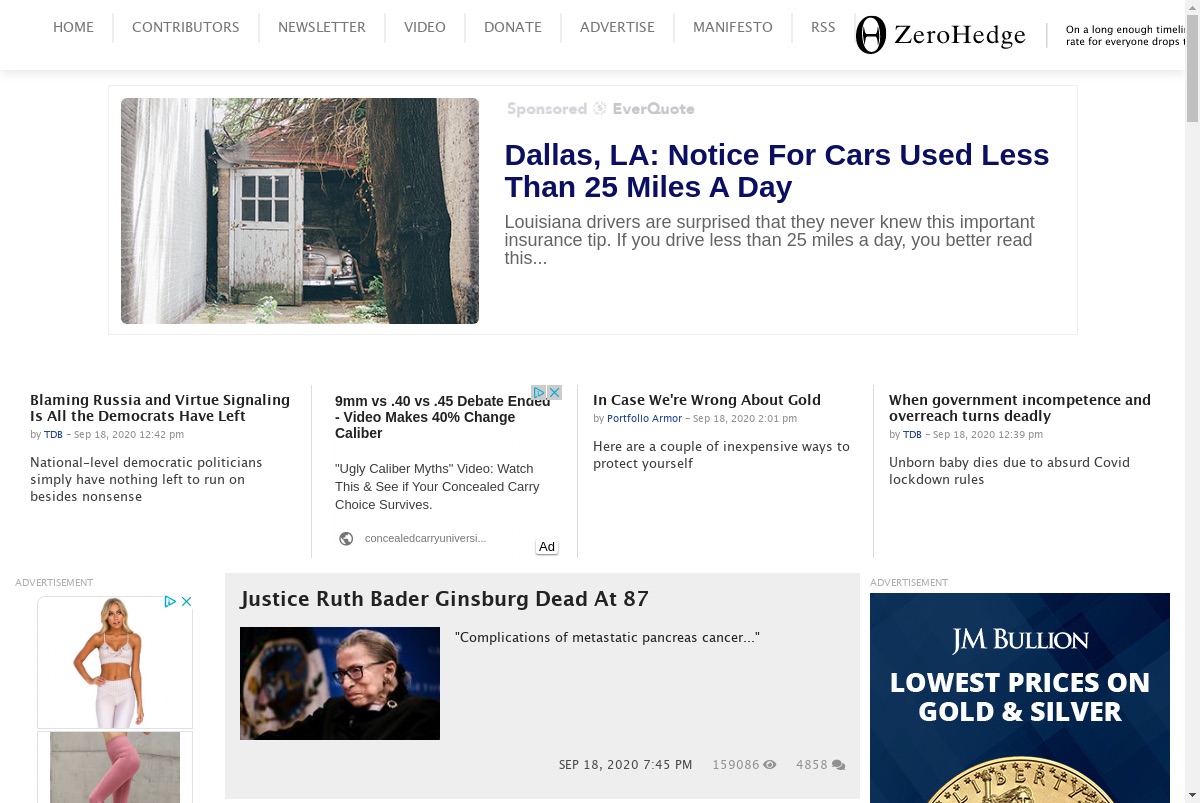Viewport: 1200px width, 803px height.
Task: Click AdChoices triangle on caliber ad
Action: pyautogui.click(x=539, y=393)
